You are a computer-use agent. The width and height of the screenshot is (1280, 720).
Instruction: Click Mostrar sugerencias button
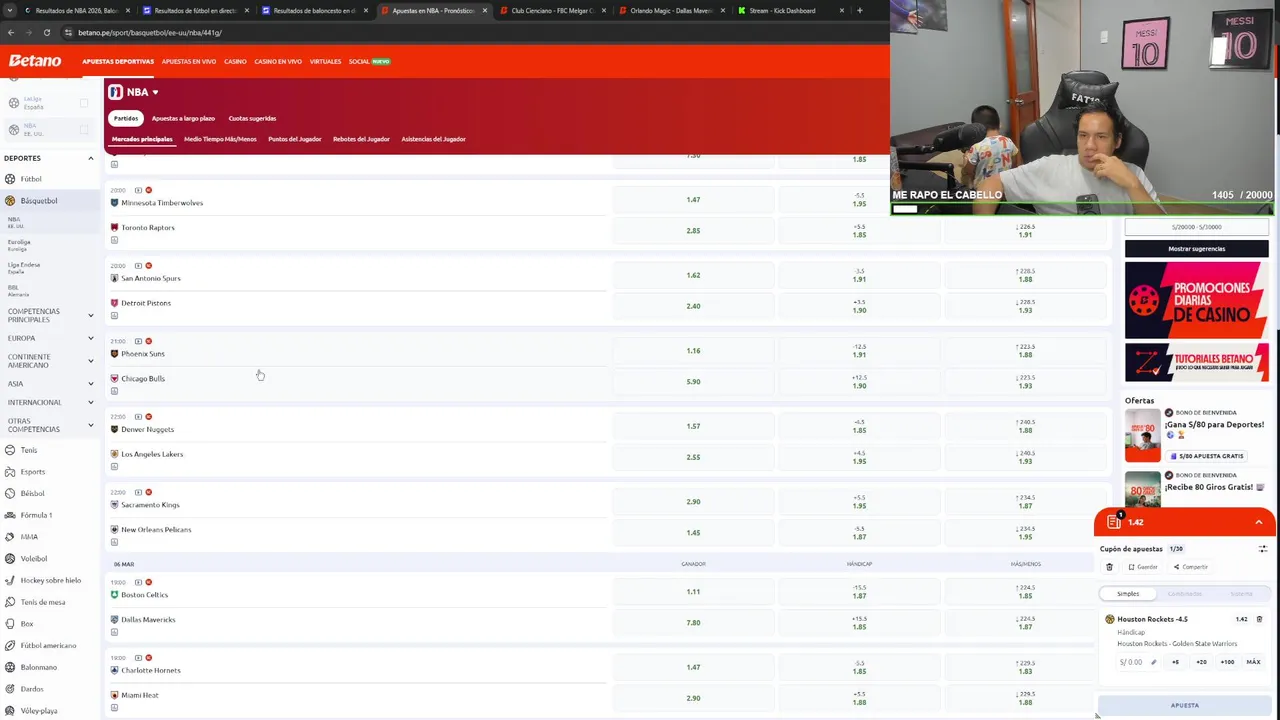point(1196,249)
